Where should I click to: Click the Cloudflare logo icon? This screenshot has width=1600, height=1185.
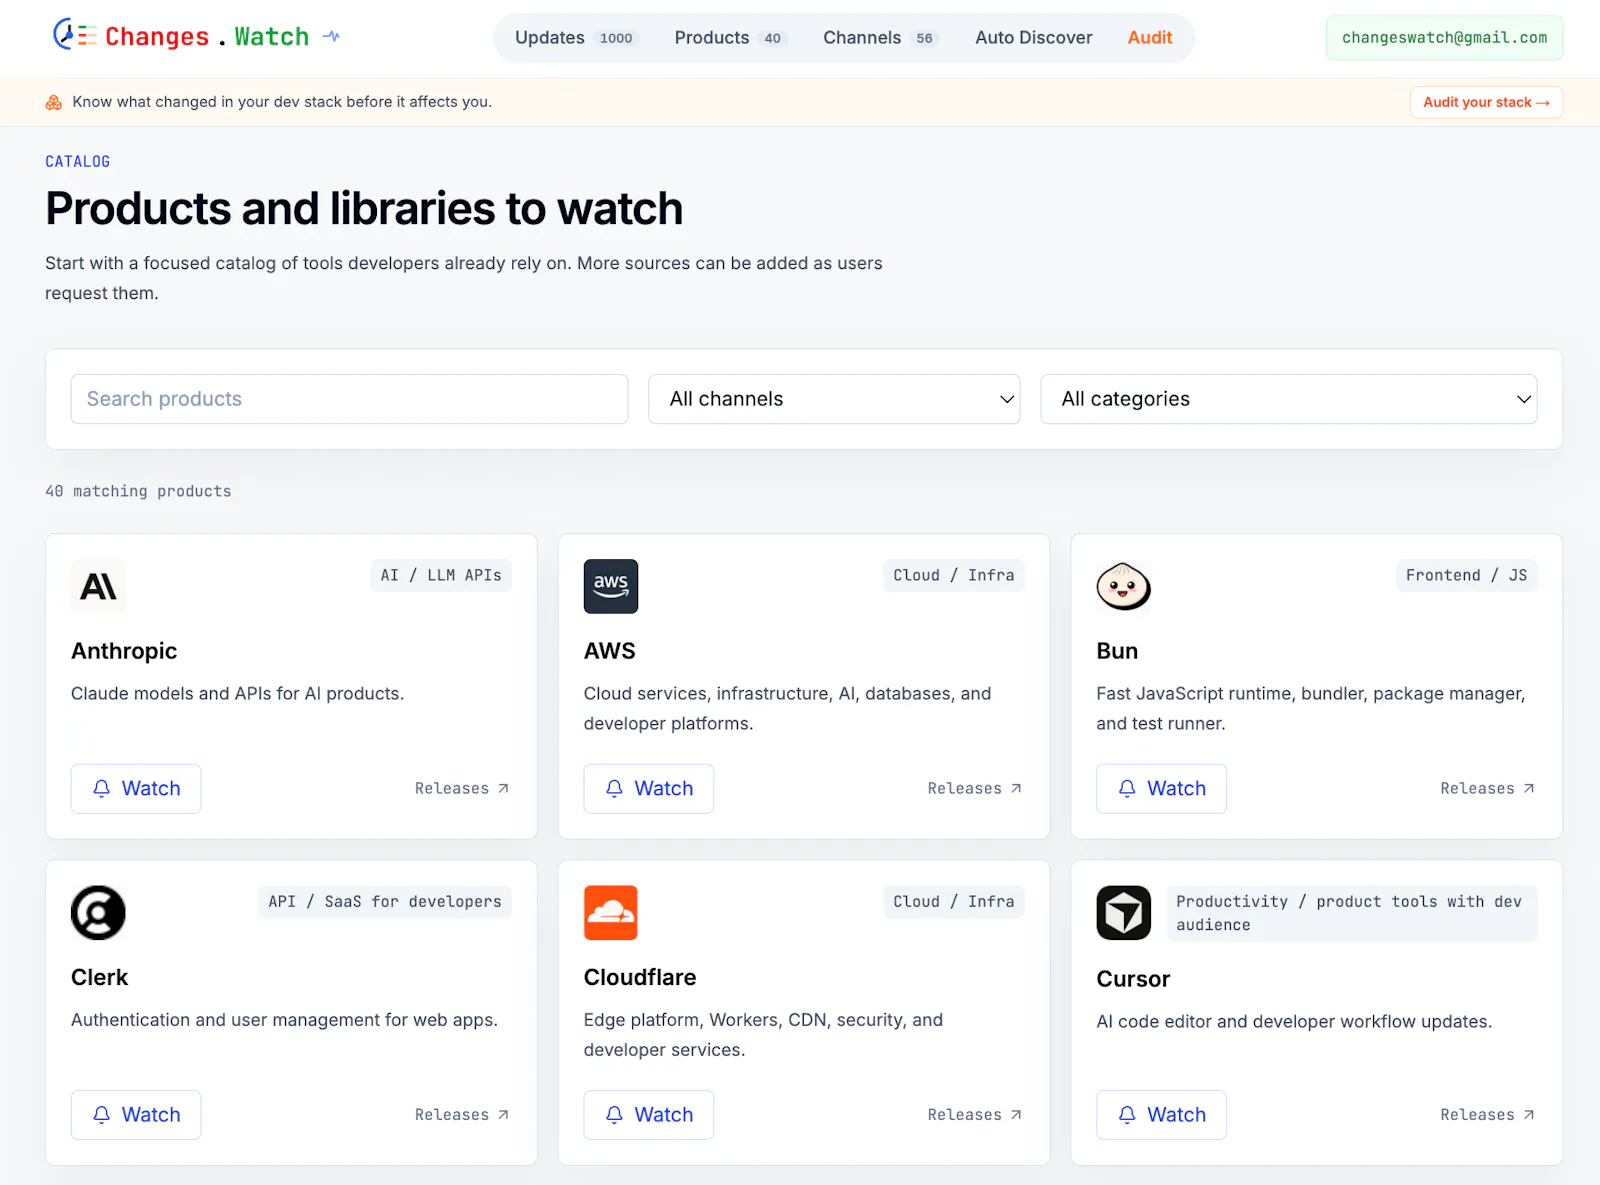click(x=611, y=912)
